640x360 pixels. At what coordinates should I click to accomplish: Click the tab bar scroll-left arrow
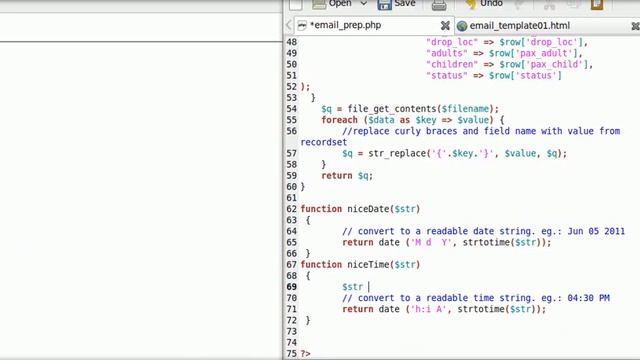pyautogui.click(x=289, y=25)
